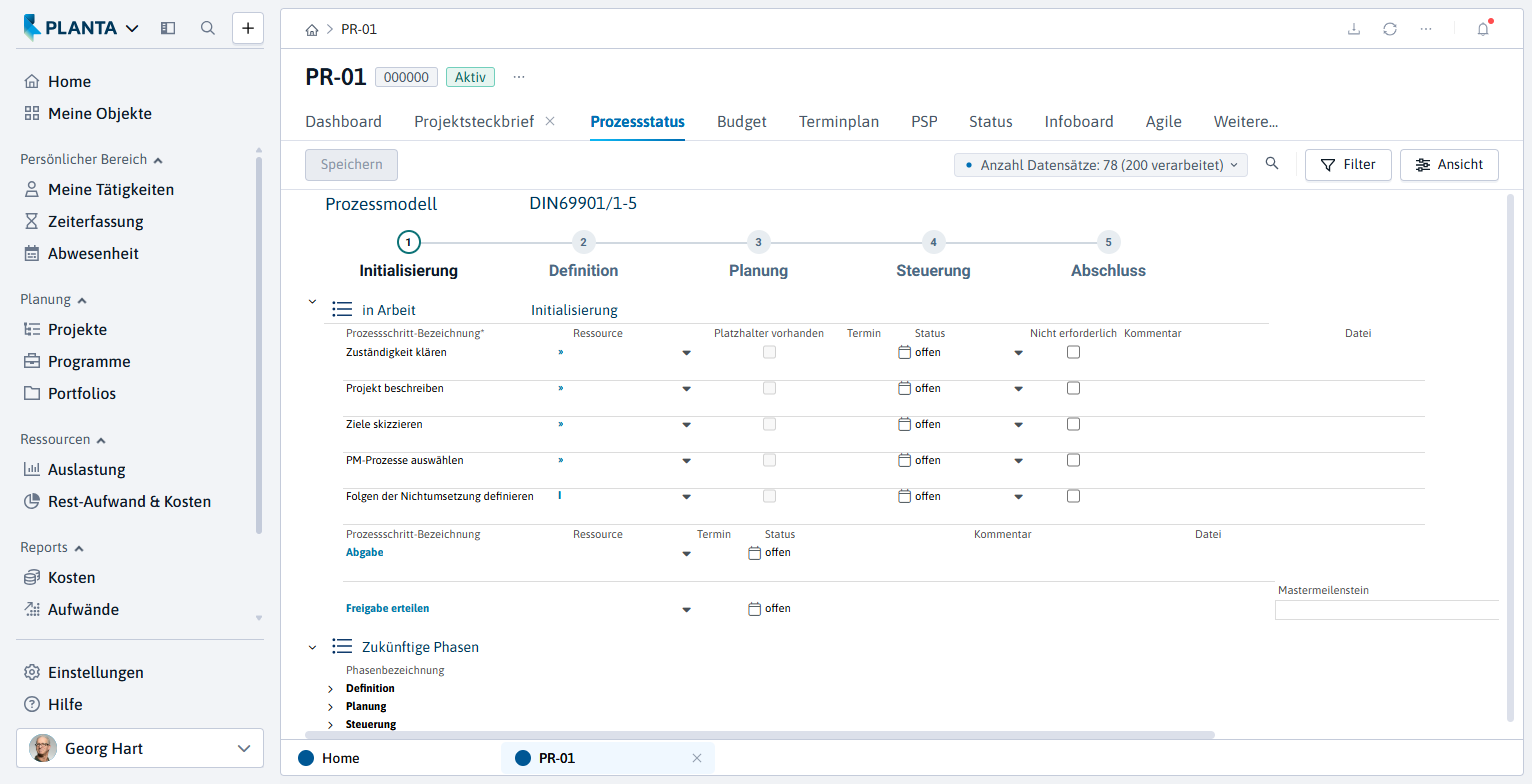This screenshot has height=784, width=1532.
Task: Select step 5 Abschluss in process stepper
Action: tap(1108, 242)
